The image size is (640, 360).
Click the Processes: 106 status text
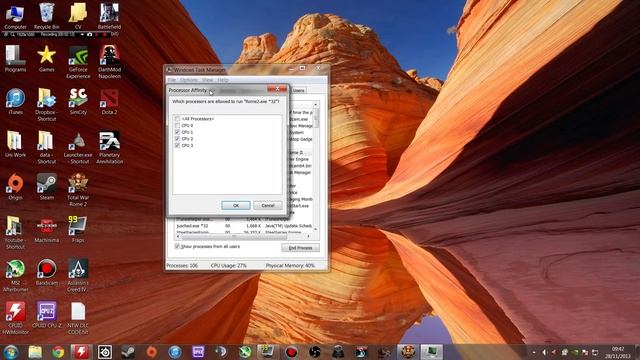point(182,265)
